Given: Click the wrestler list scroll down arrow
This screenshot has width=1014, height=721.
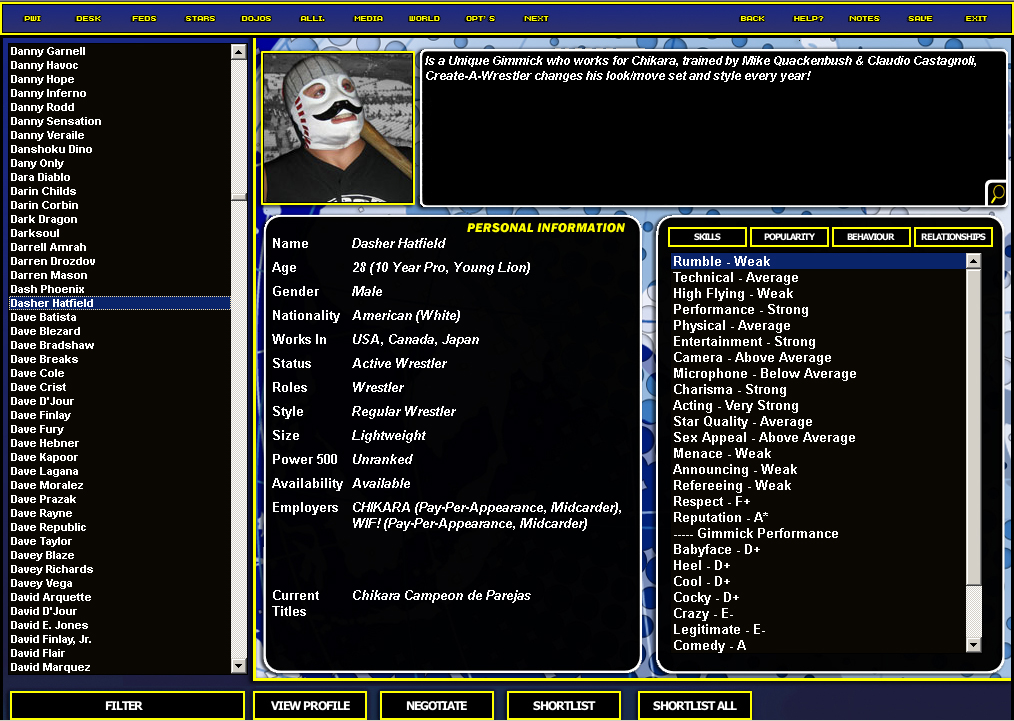Looking at the screenshot, I should (x=239, y=665).
